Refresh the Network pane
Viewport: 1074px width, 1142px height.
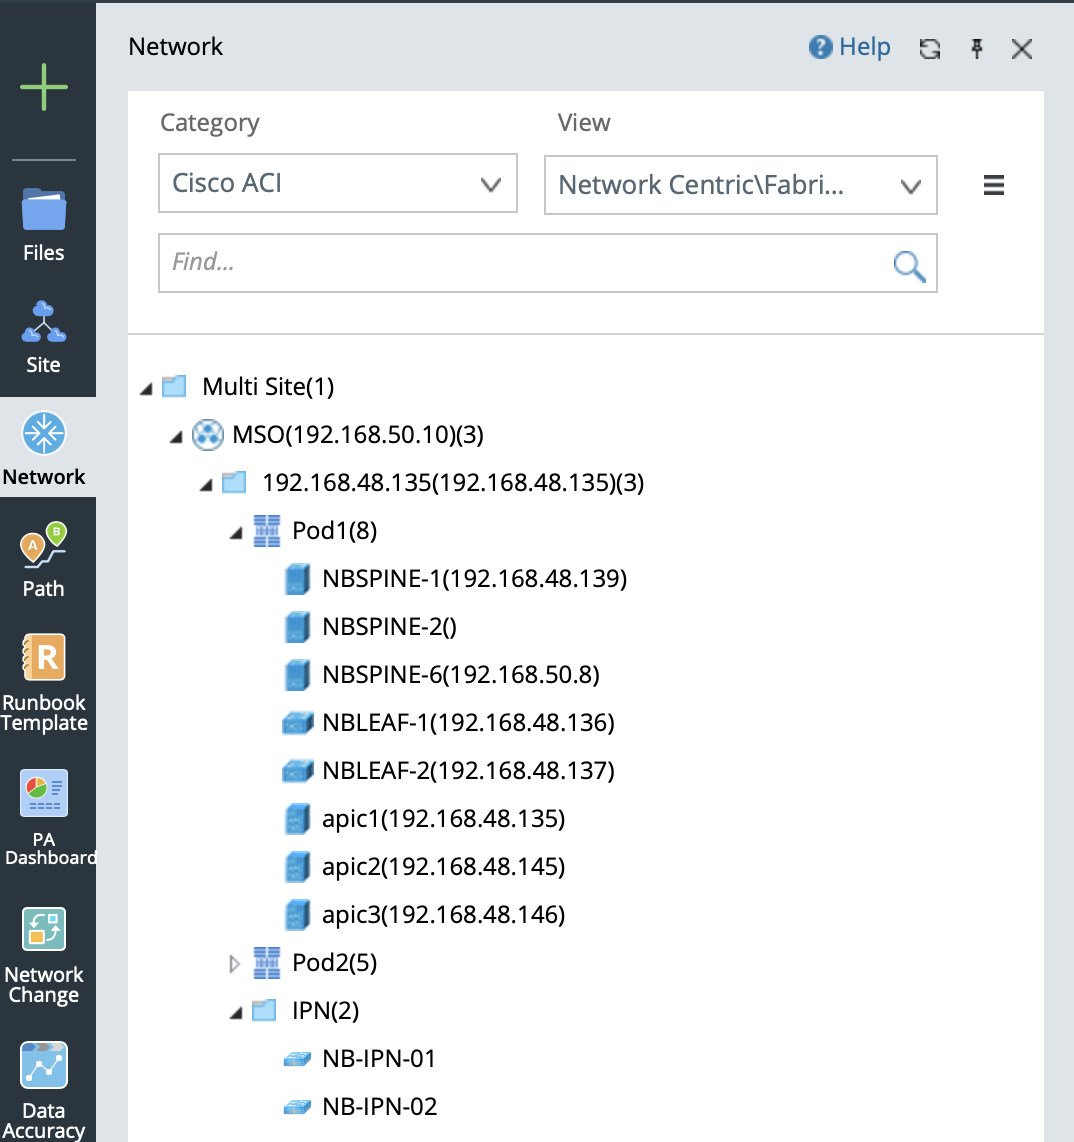click(x=930, y=49)
